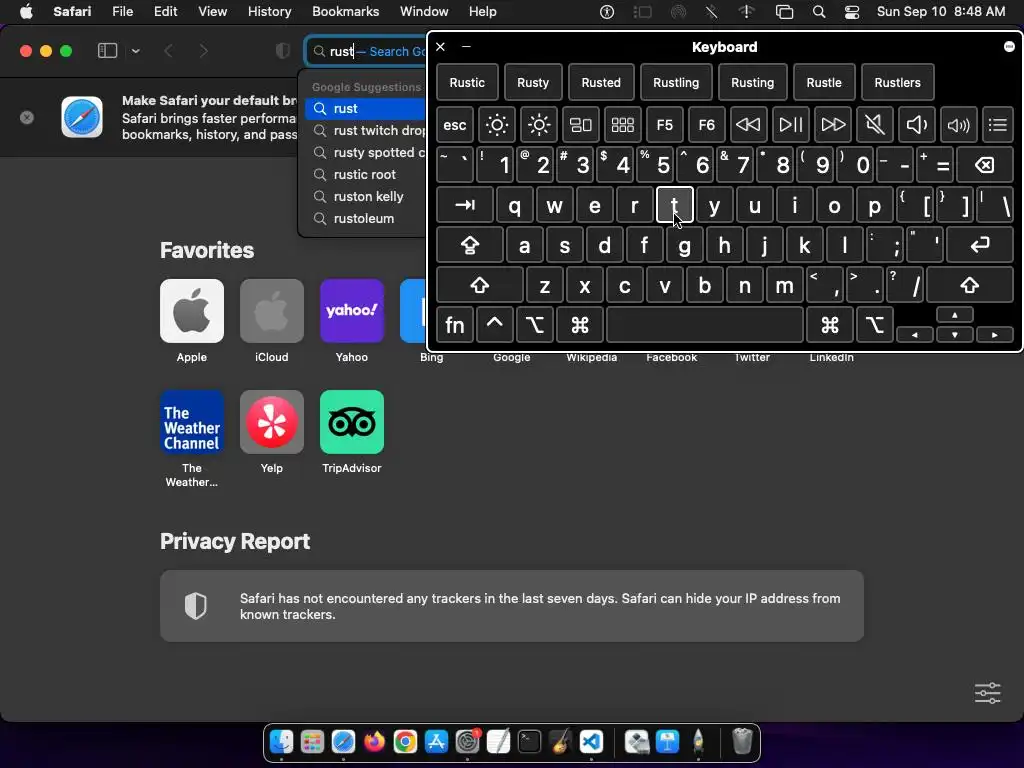
Task: Tap the Launchpad grid key
Action: coord(622,125)
